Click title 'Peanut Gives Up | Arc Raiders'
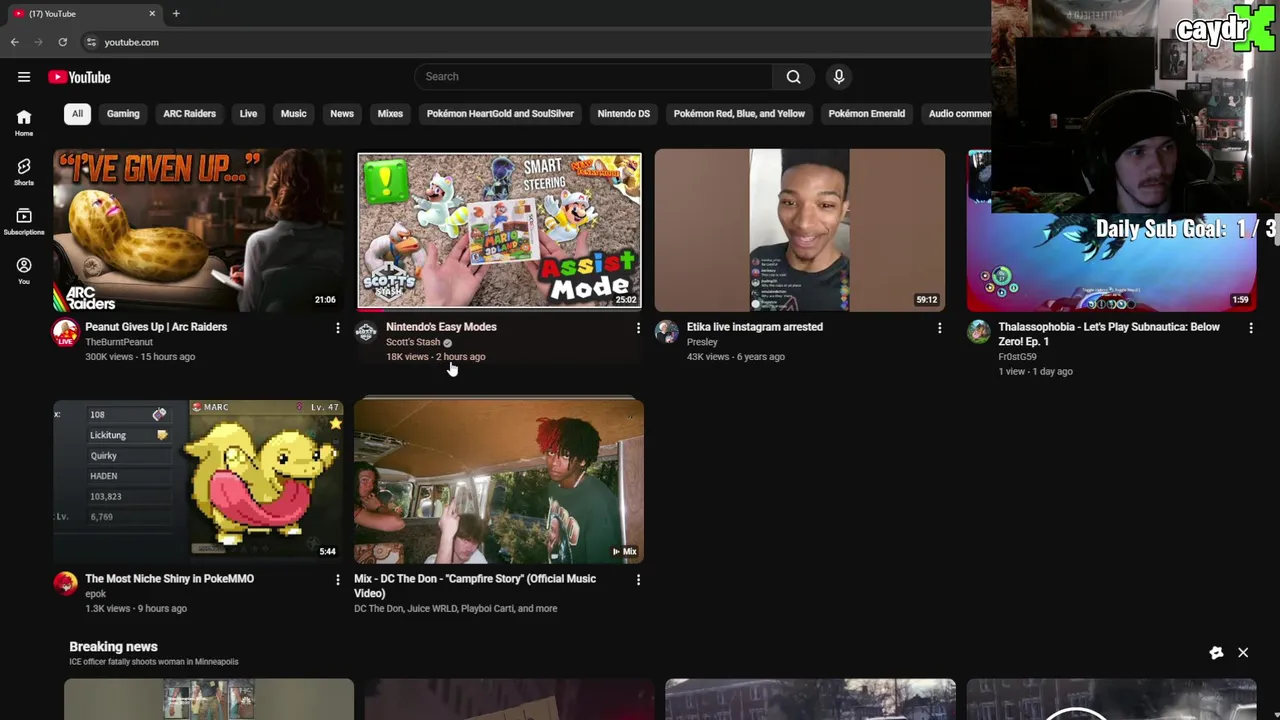 (156, 327)
